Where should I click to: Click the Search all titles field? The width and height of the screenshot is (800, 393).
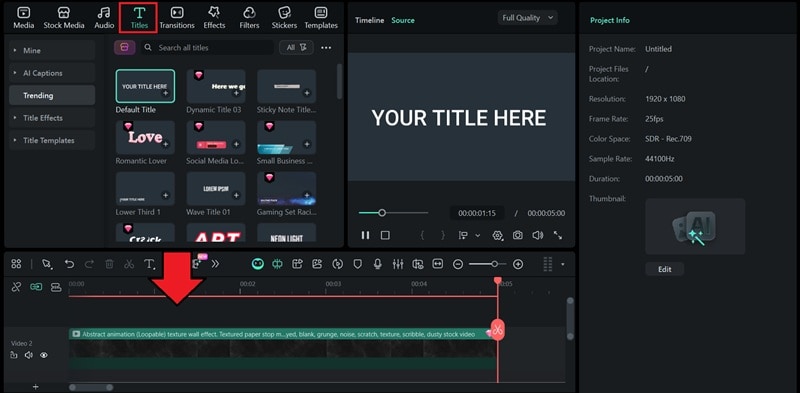point(207,47)
